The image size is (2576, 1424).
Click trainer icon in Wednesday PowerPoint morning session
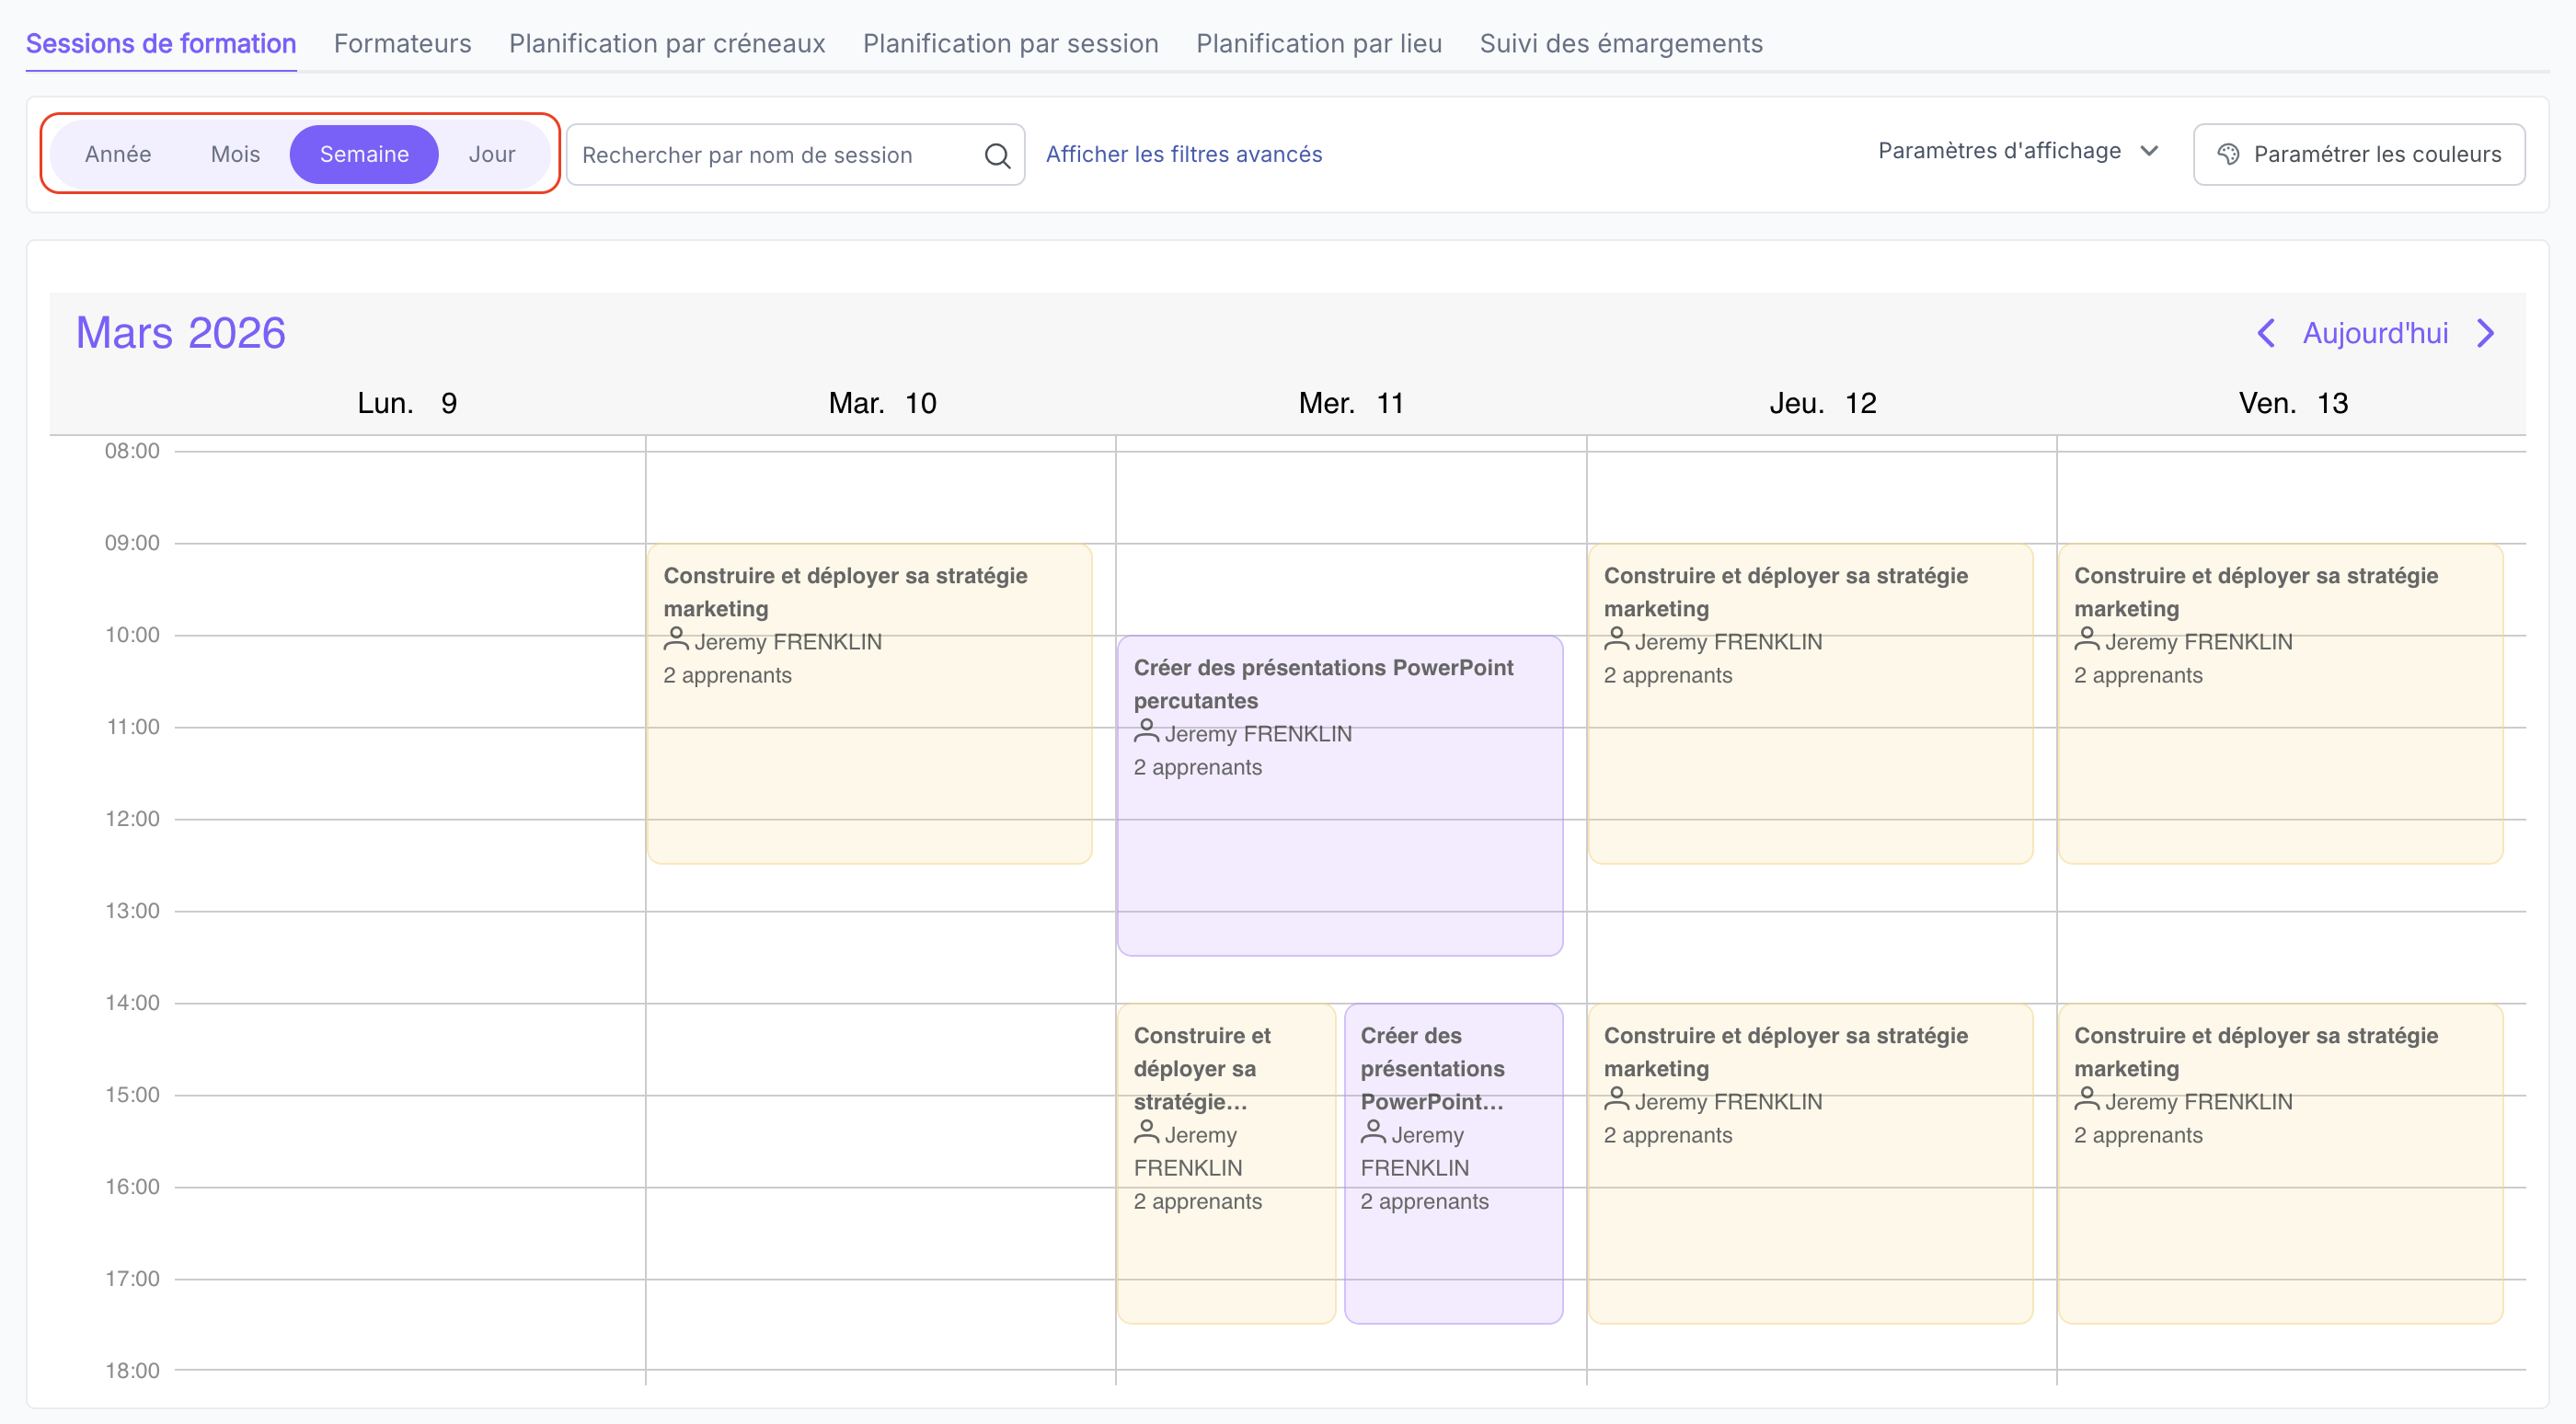(x=1146, y=730)
